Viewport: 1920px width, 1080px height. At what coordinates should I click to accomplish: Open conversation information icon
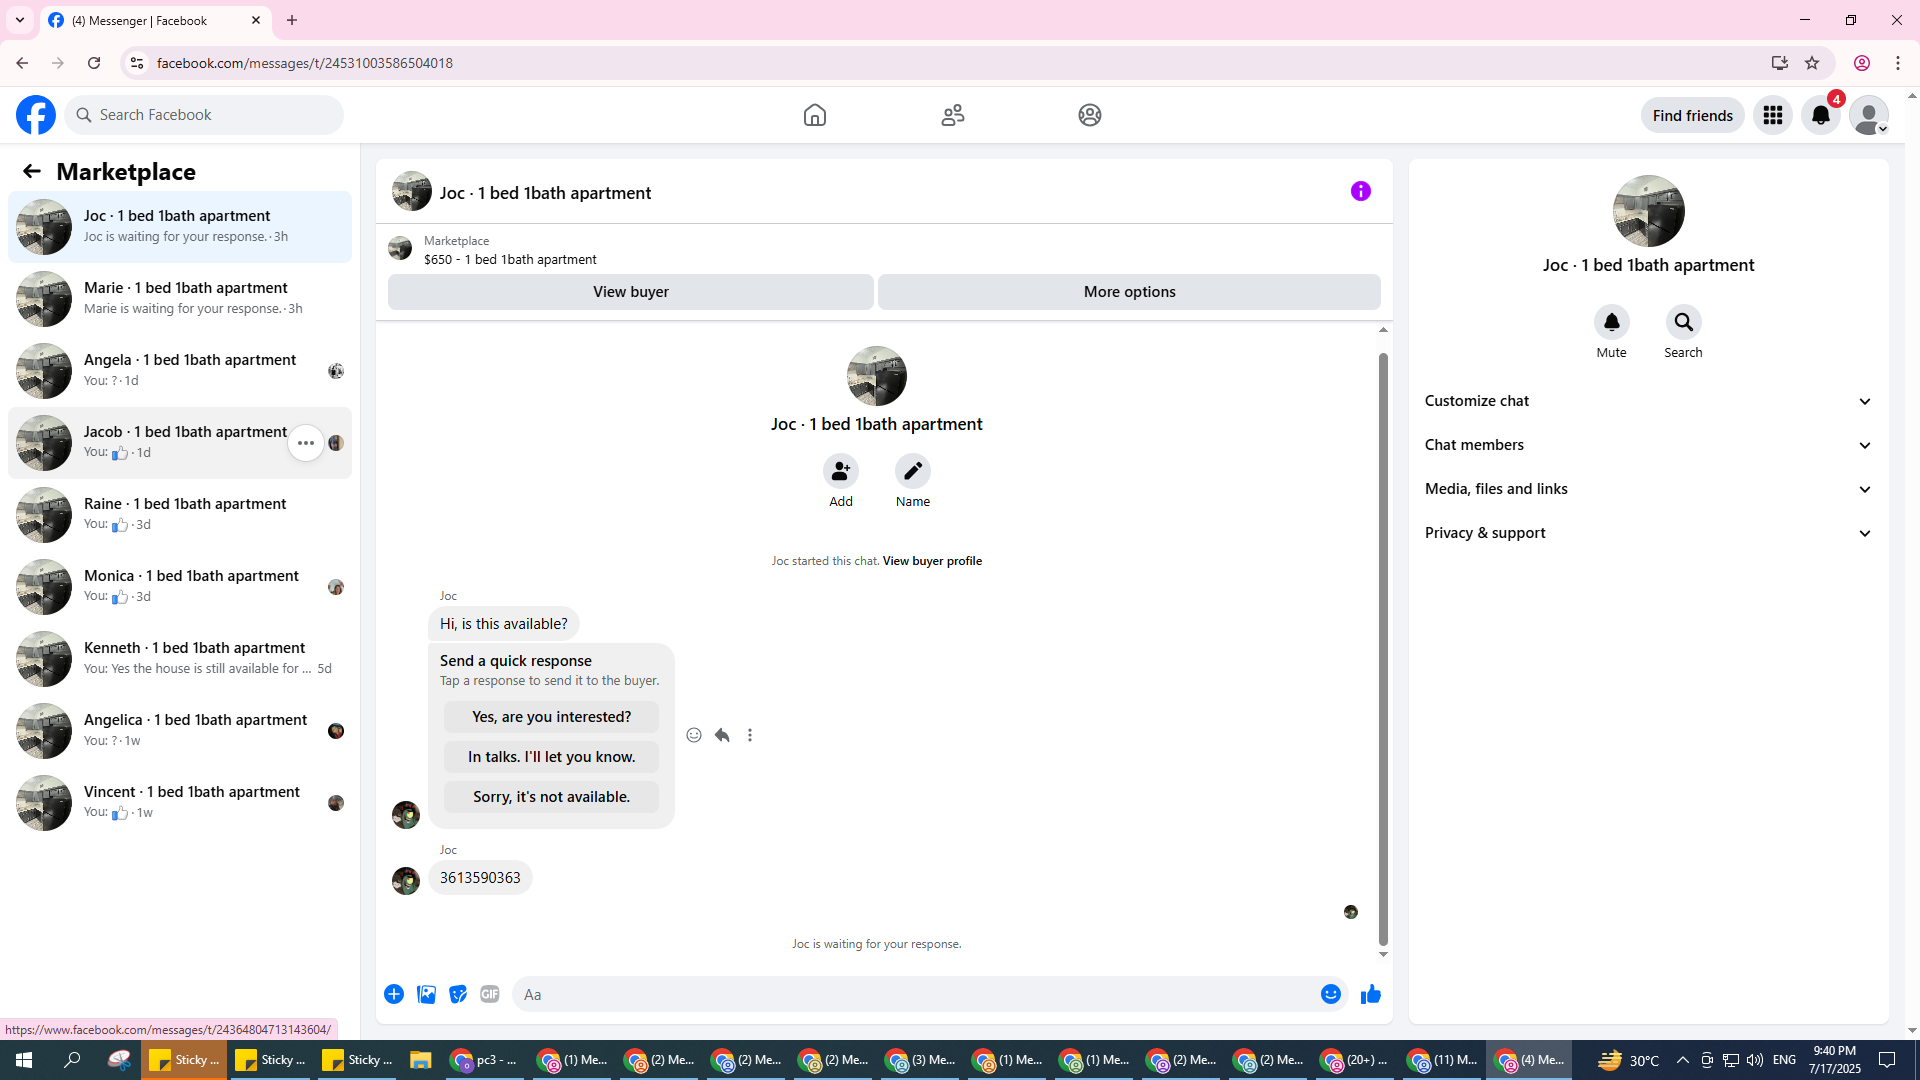1361,191
